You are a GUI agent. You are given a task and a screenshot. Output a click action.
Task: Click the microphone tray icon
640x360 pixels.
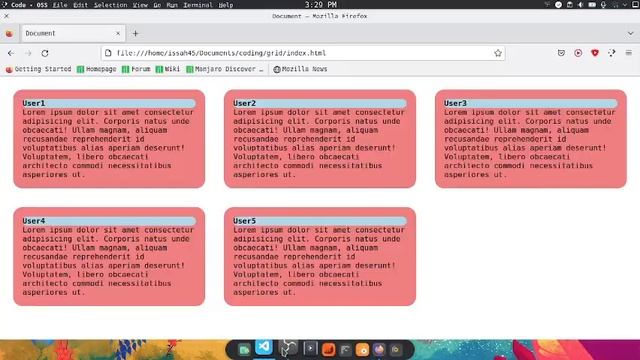[603, 5]
